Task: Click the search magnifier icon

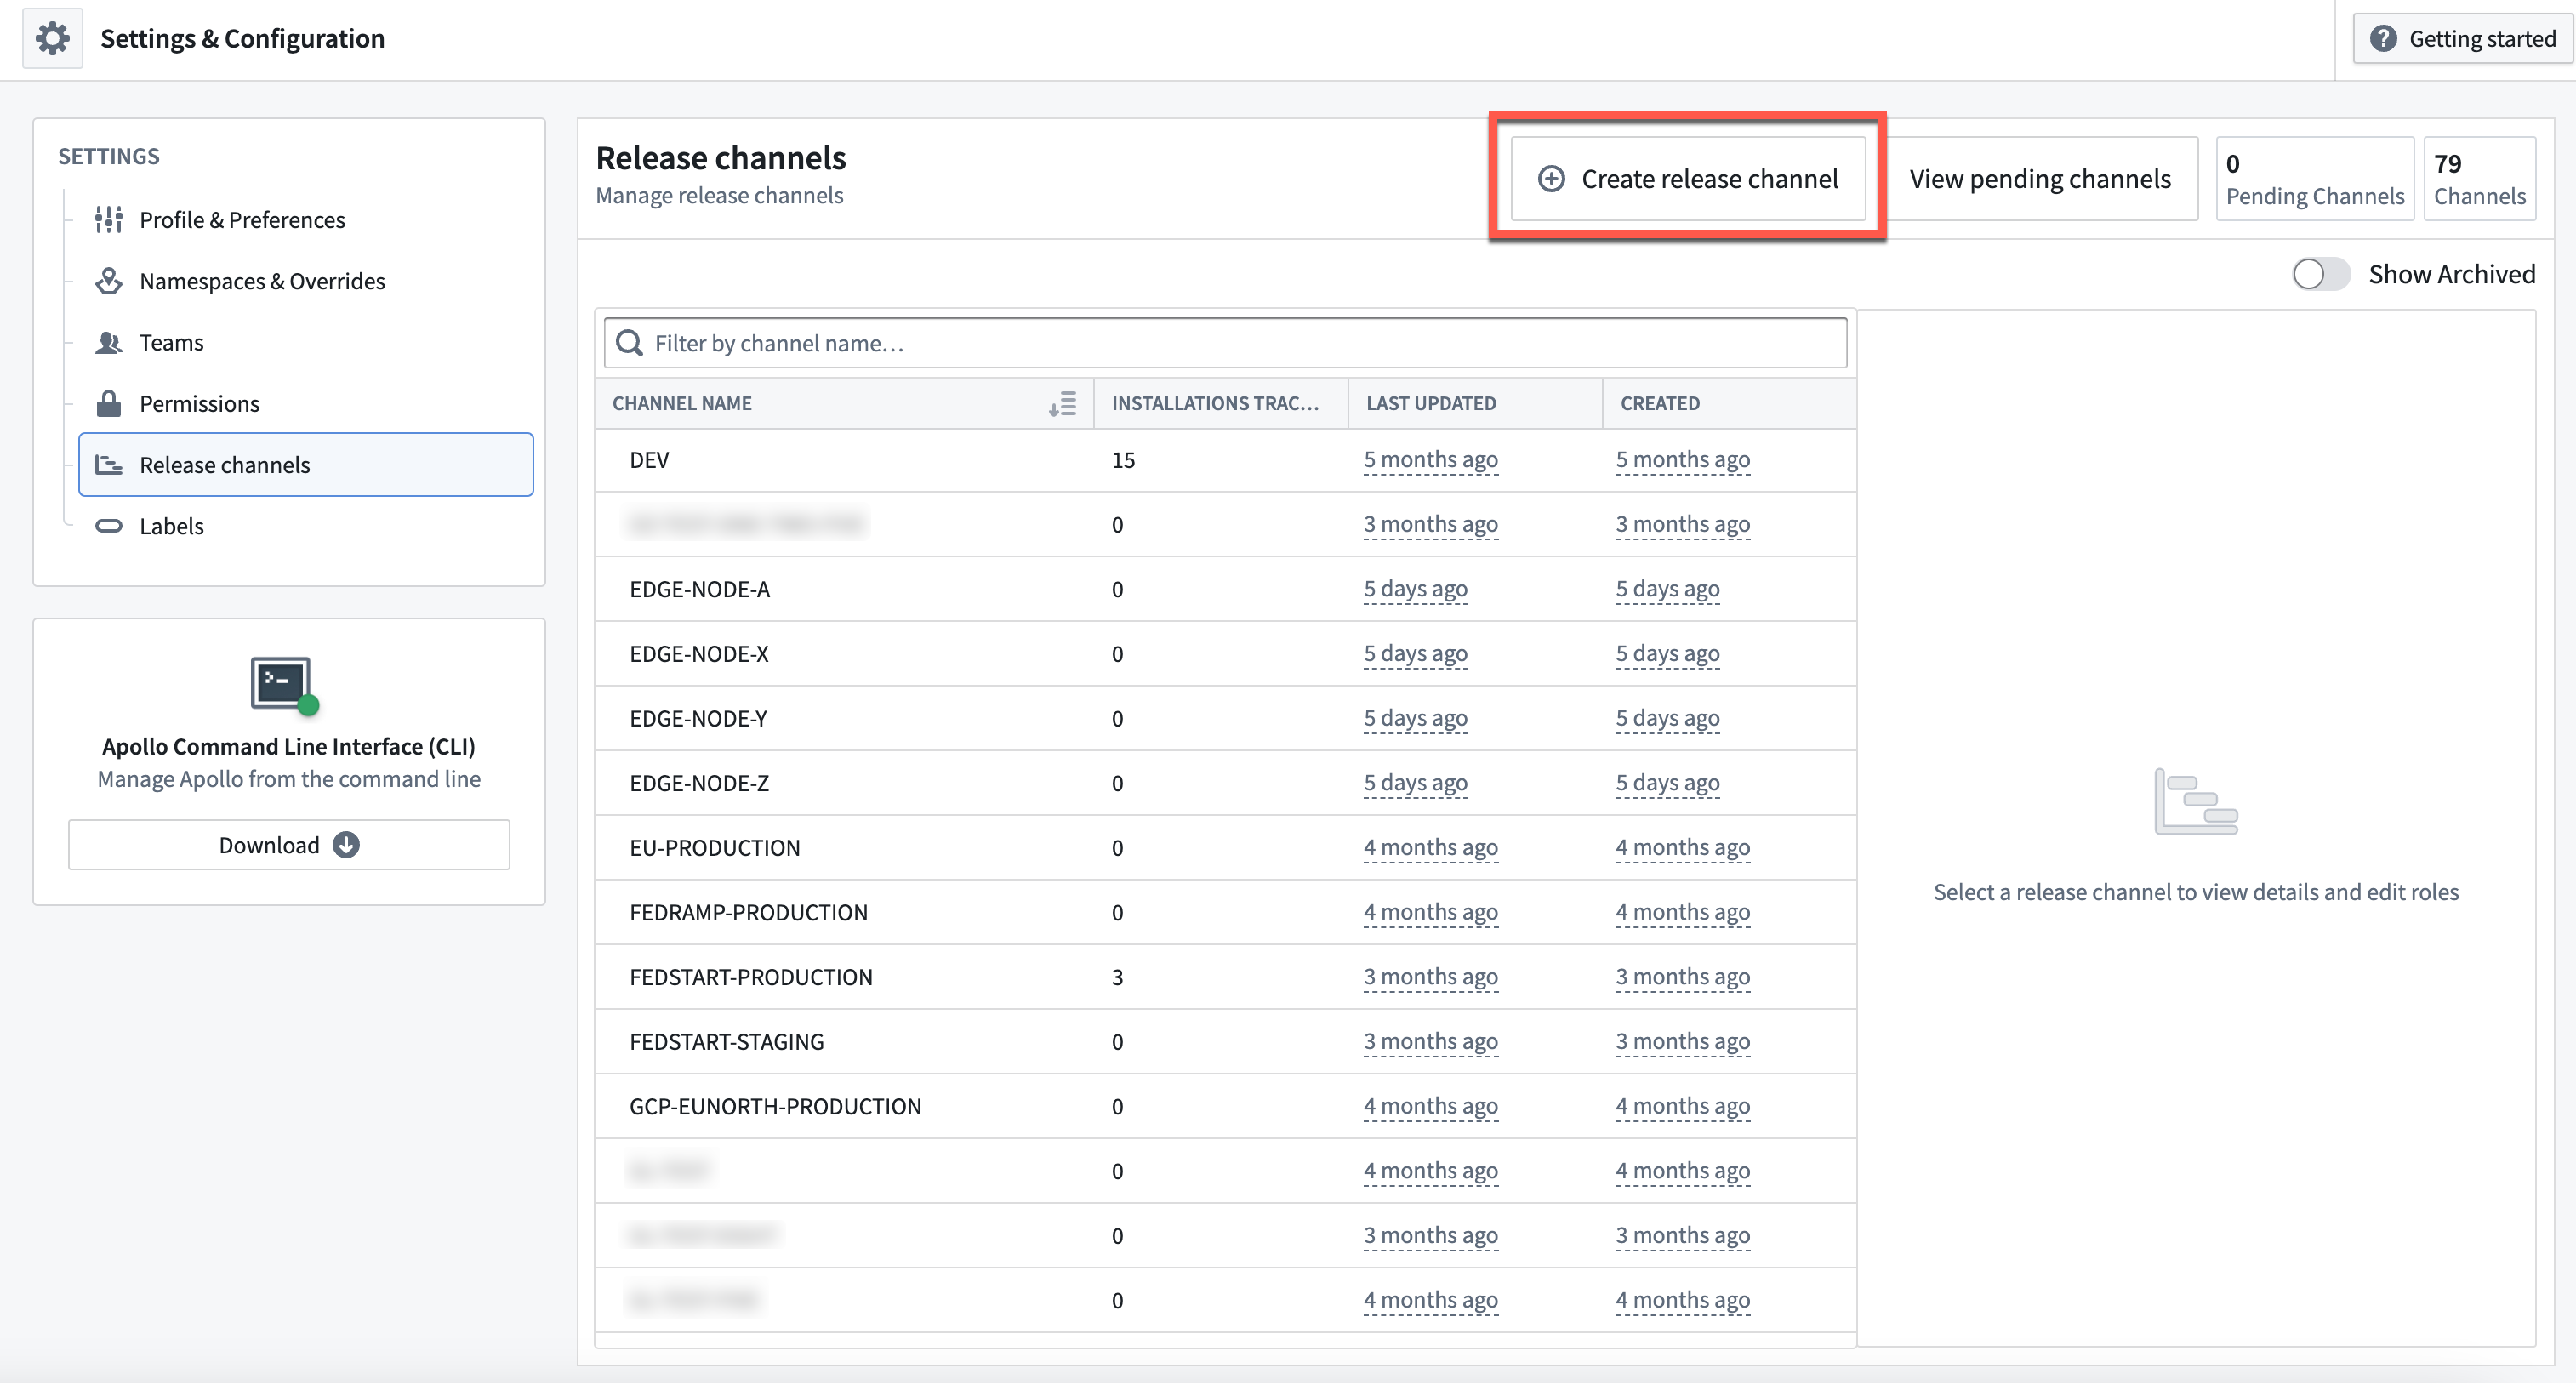Action: [629, 343]
